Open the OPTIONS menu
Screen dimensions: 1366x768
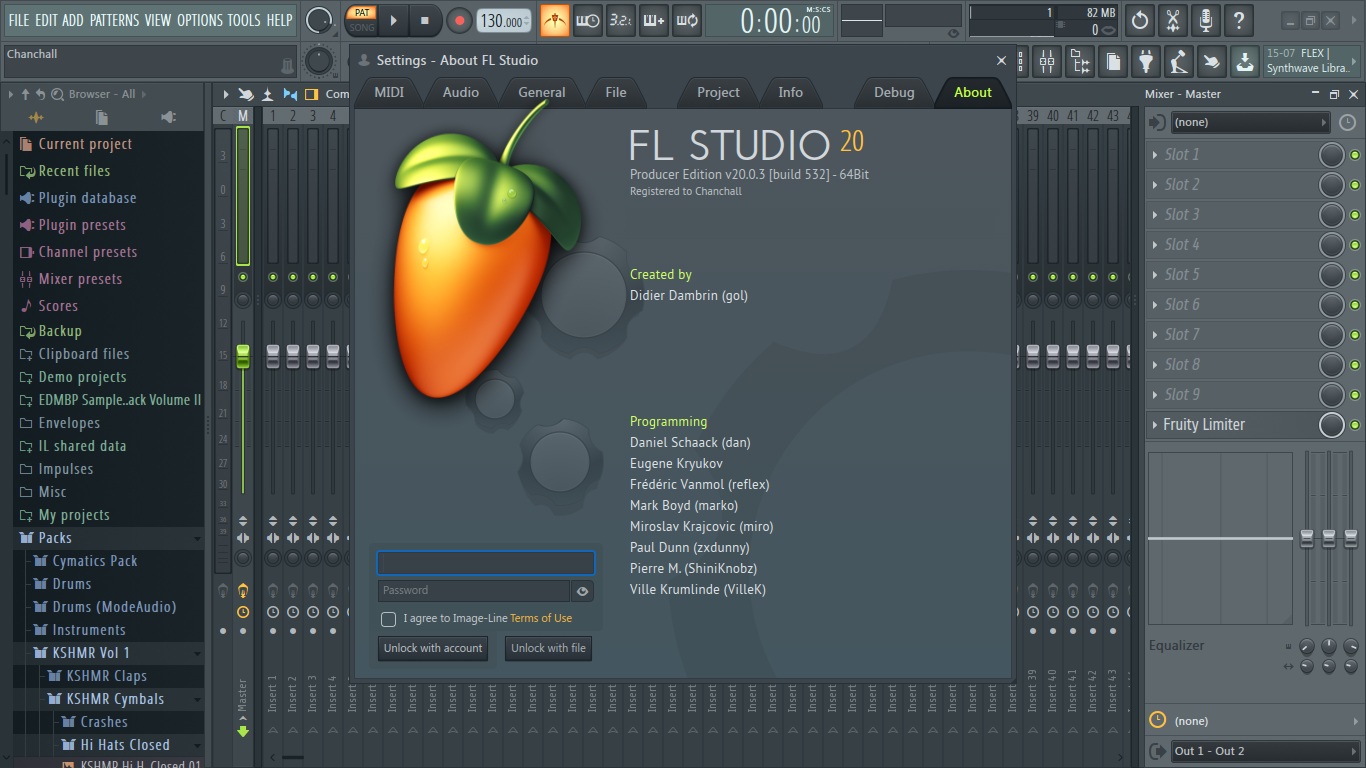click(200, 20)
